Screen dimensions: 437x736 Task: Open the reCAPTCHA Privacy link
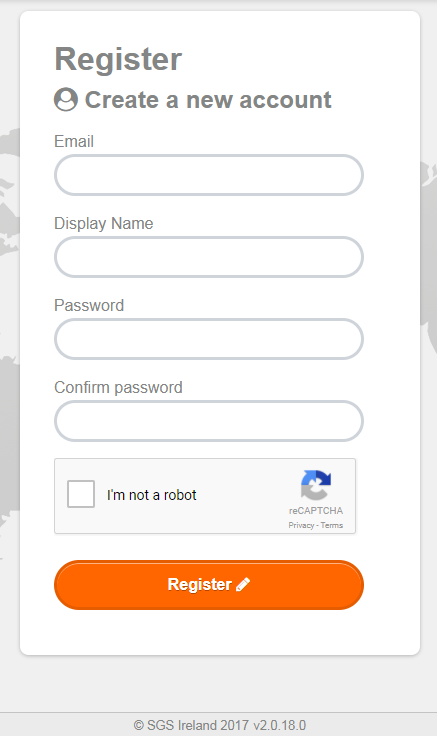(301, 525)
